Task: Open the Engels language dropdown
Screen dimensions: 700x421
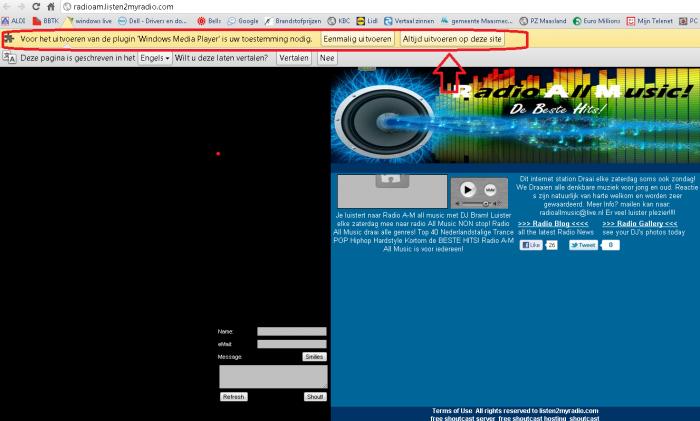Action: point(154,58)
